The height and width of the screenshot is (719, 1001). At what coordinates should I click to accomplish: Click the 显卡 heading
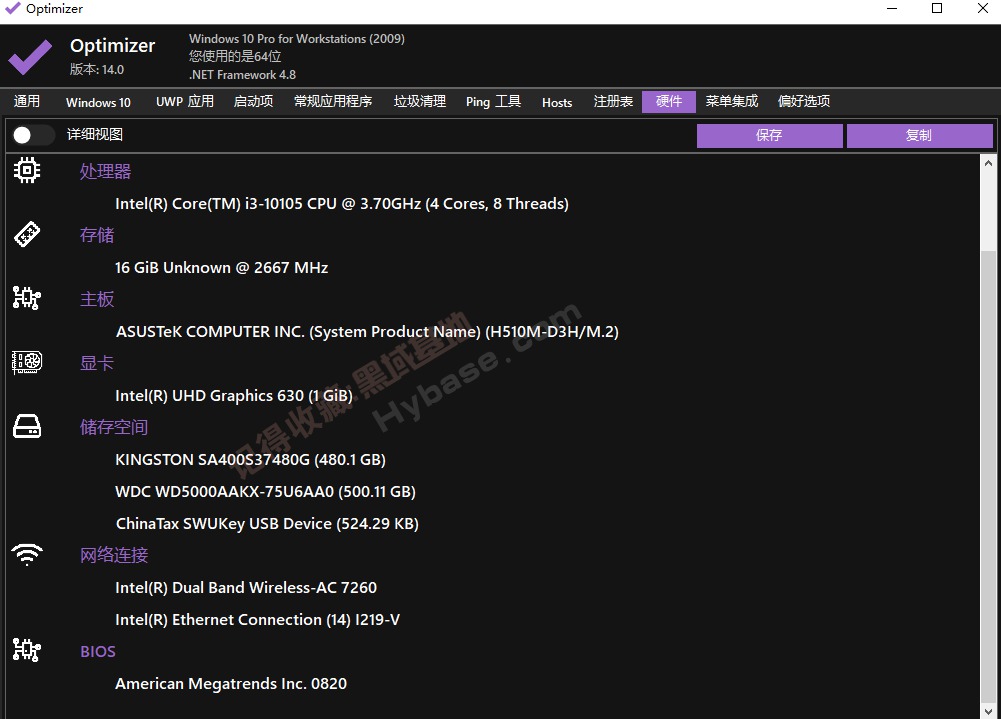(97, 363)
